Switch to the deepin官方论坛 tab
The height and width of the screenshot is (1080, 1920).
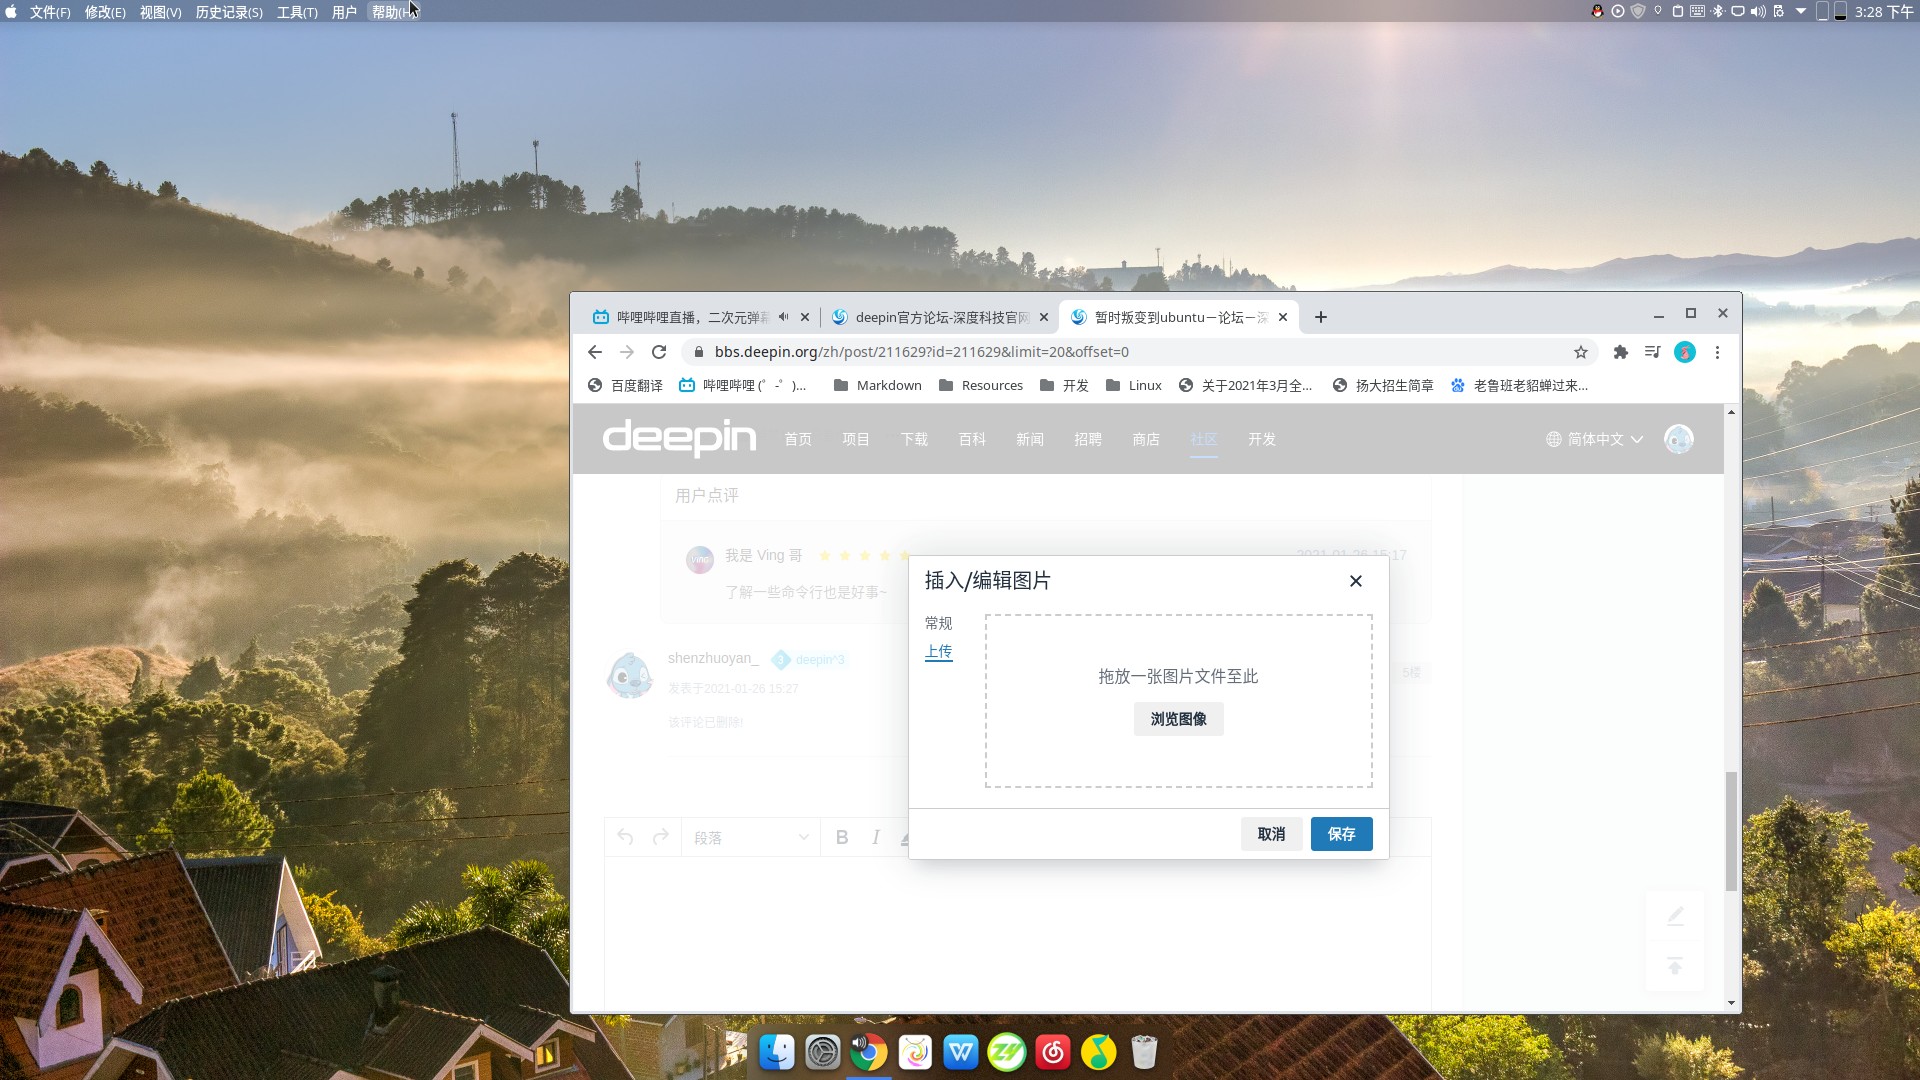click(x=939, y=317)
